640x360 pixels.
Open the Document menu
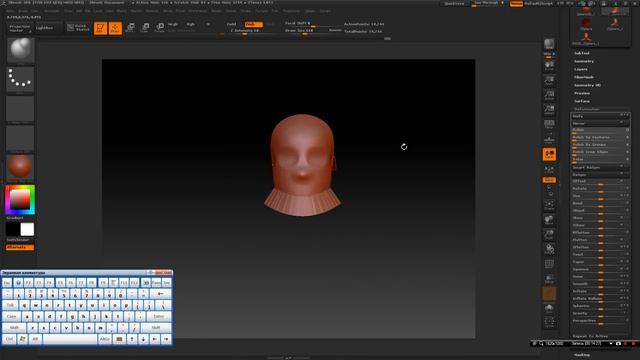pyautogui.click(x=52, y=11)
